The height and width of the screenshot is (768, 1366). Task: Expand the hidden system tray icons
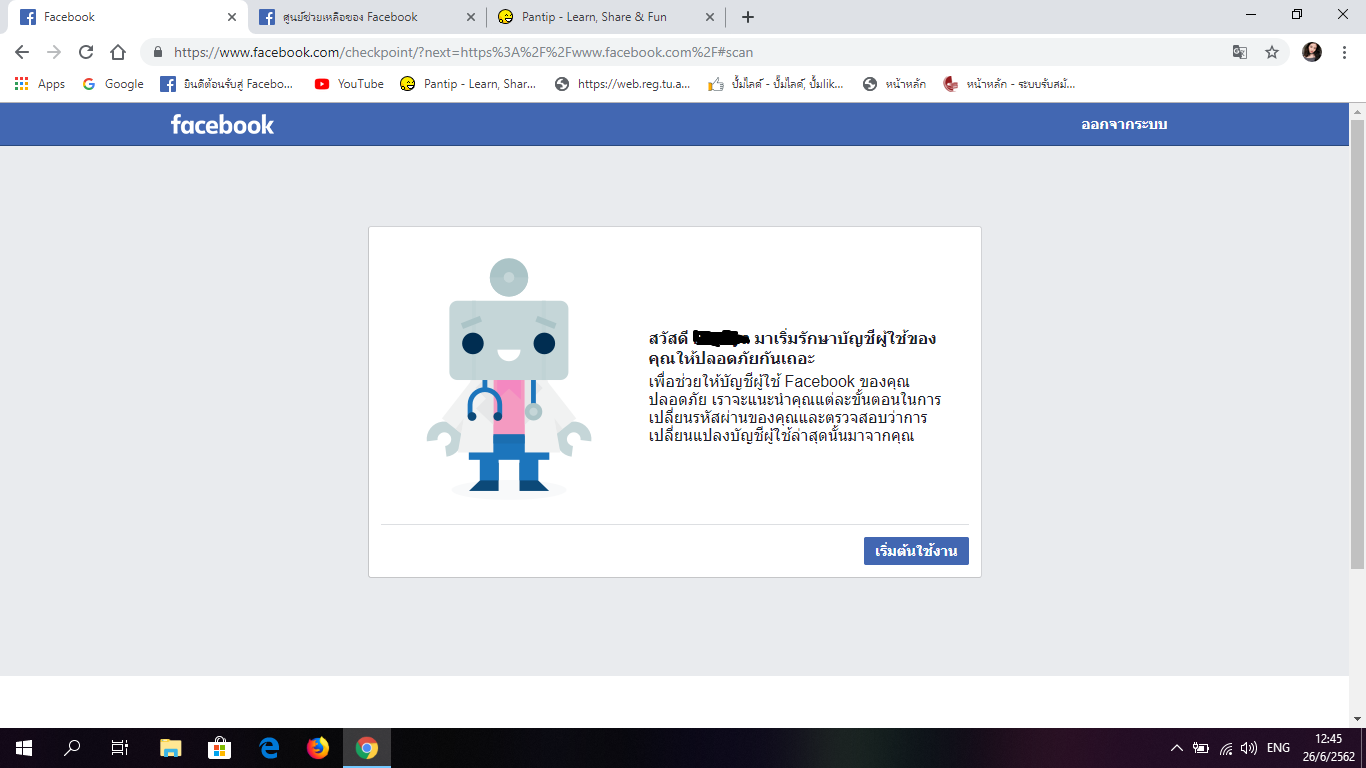(1177, 748)
